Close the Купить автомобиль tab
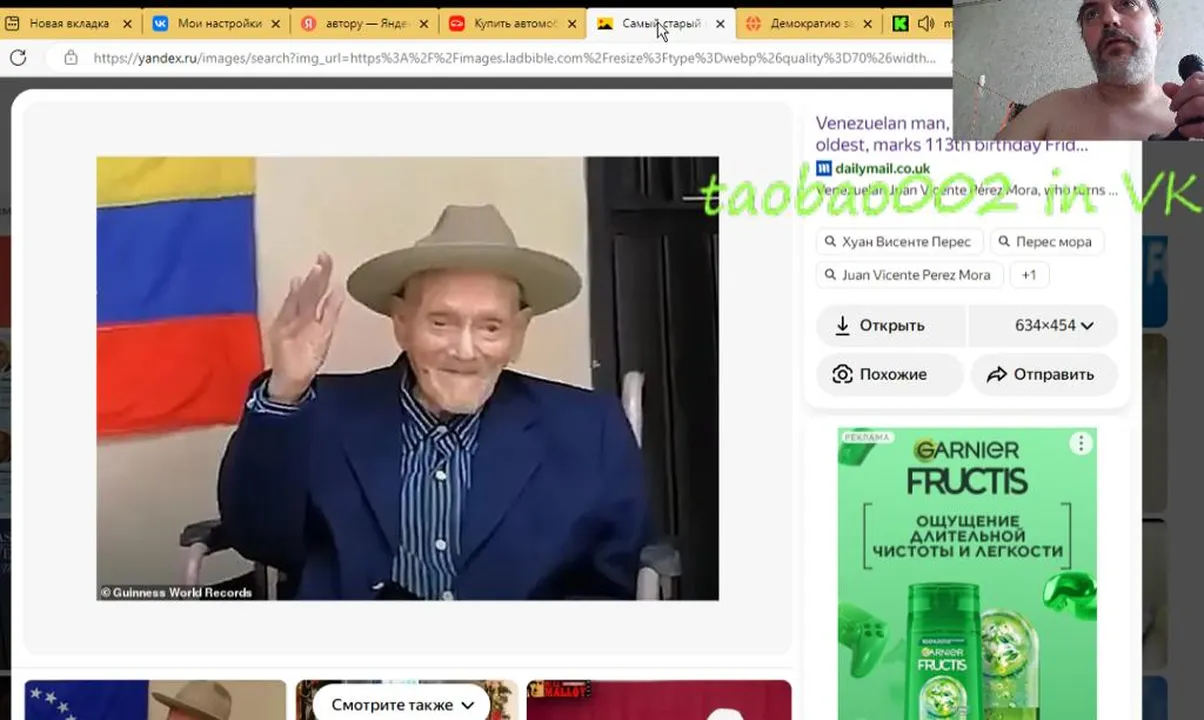 pos(572,23)
